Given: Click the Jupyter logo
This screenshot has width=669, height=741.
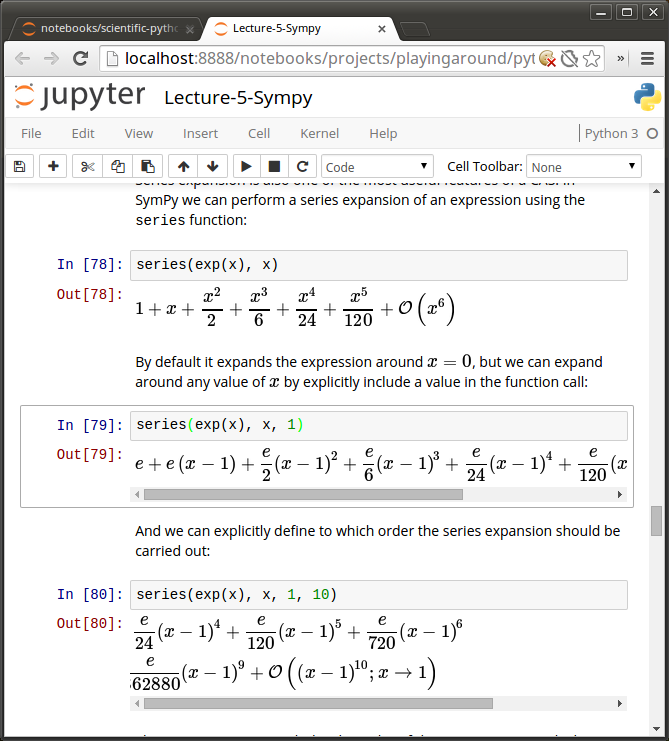Looking at the screenshot, I should (x=79, y=96).
